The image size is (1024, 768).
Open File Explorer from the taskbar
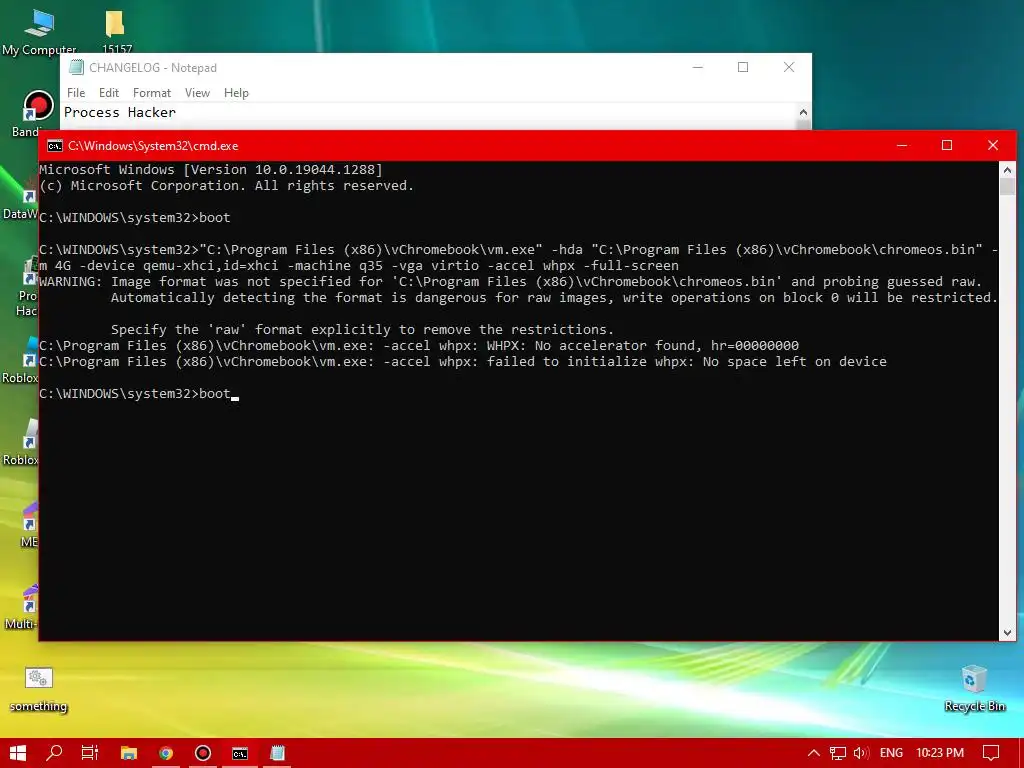pyautogui.click(x=129, y=753)
